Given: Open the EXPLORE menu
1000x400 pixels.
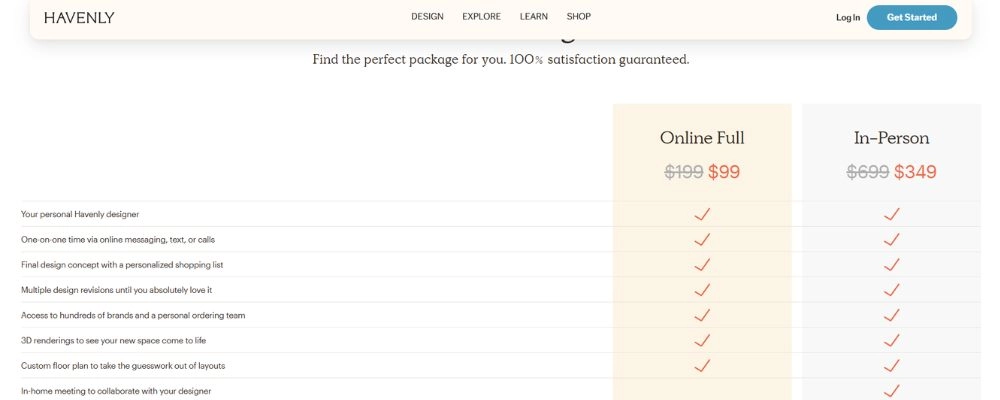Looking at the screenshot, I should click(482, 17).
